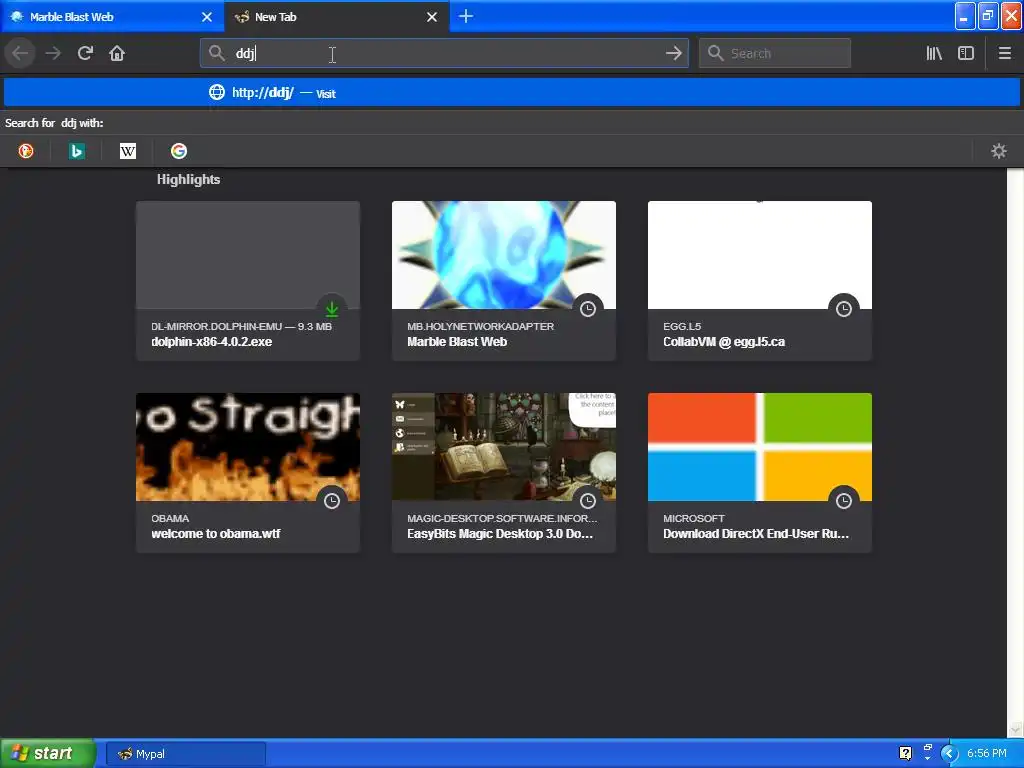Open the Library bookmarks icon
The width and height of the screenshot is (1024, 768).
coord(934,53)
